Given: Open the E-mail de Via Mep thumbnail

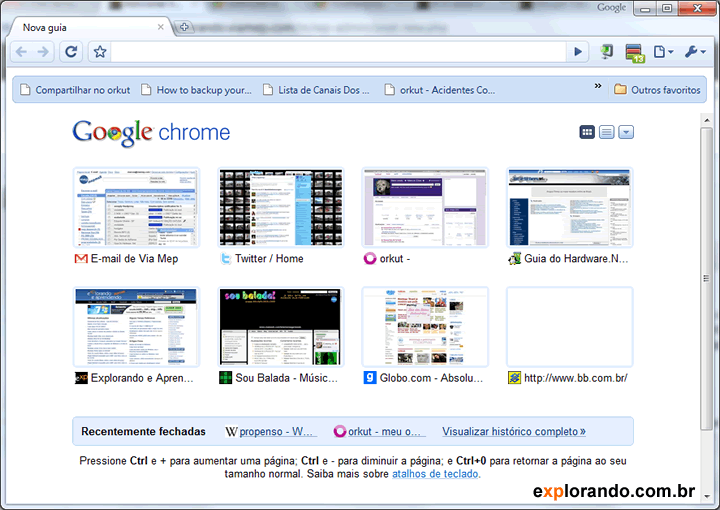Looking at the screenshot, I should coord(136,207).
